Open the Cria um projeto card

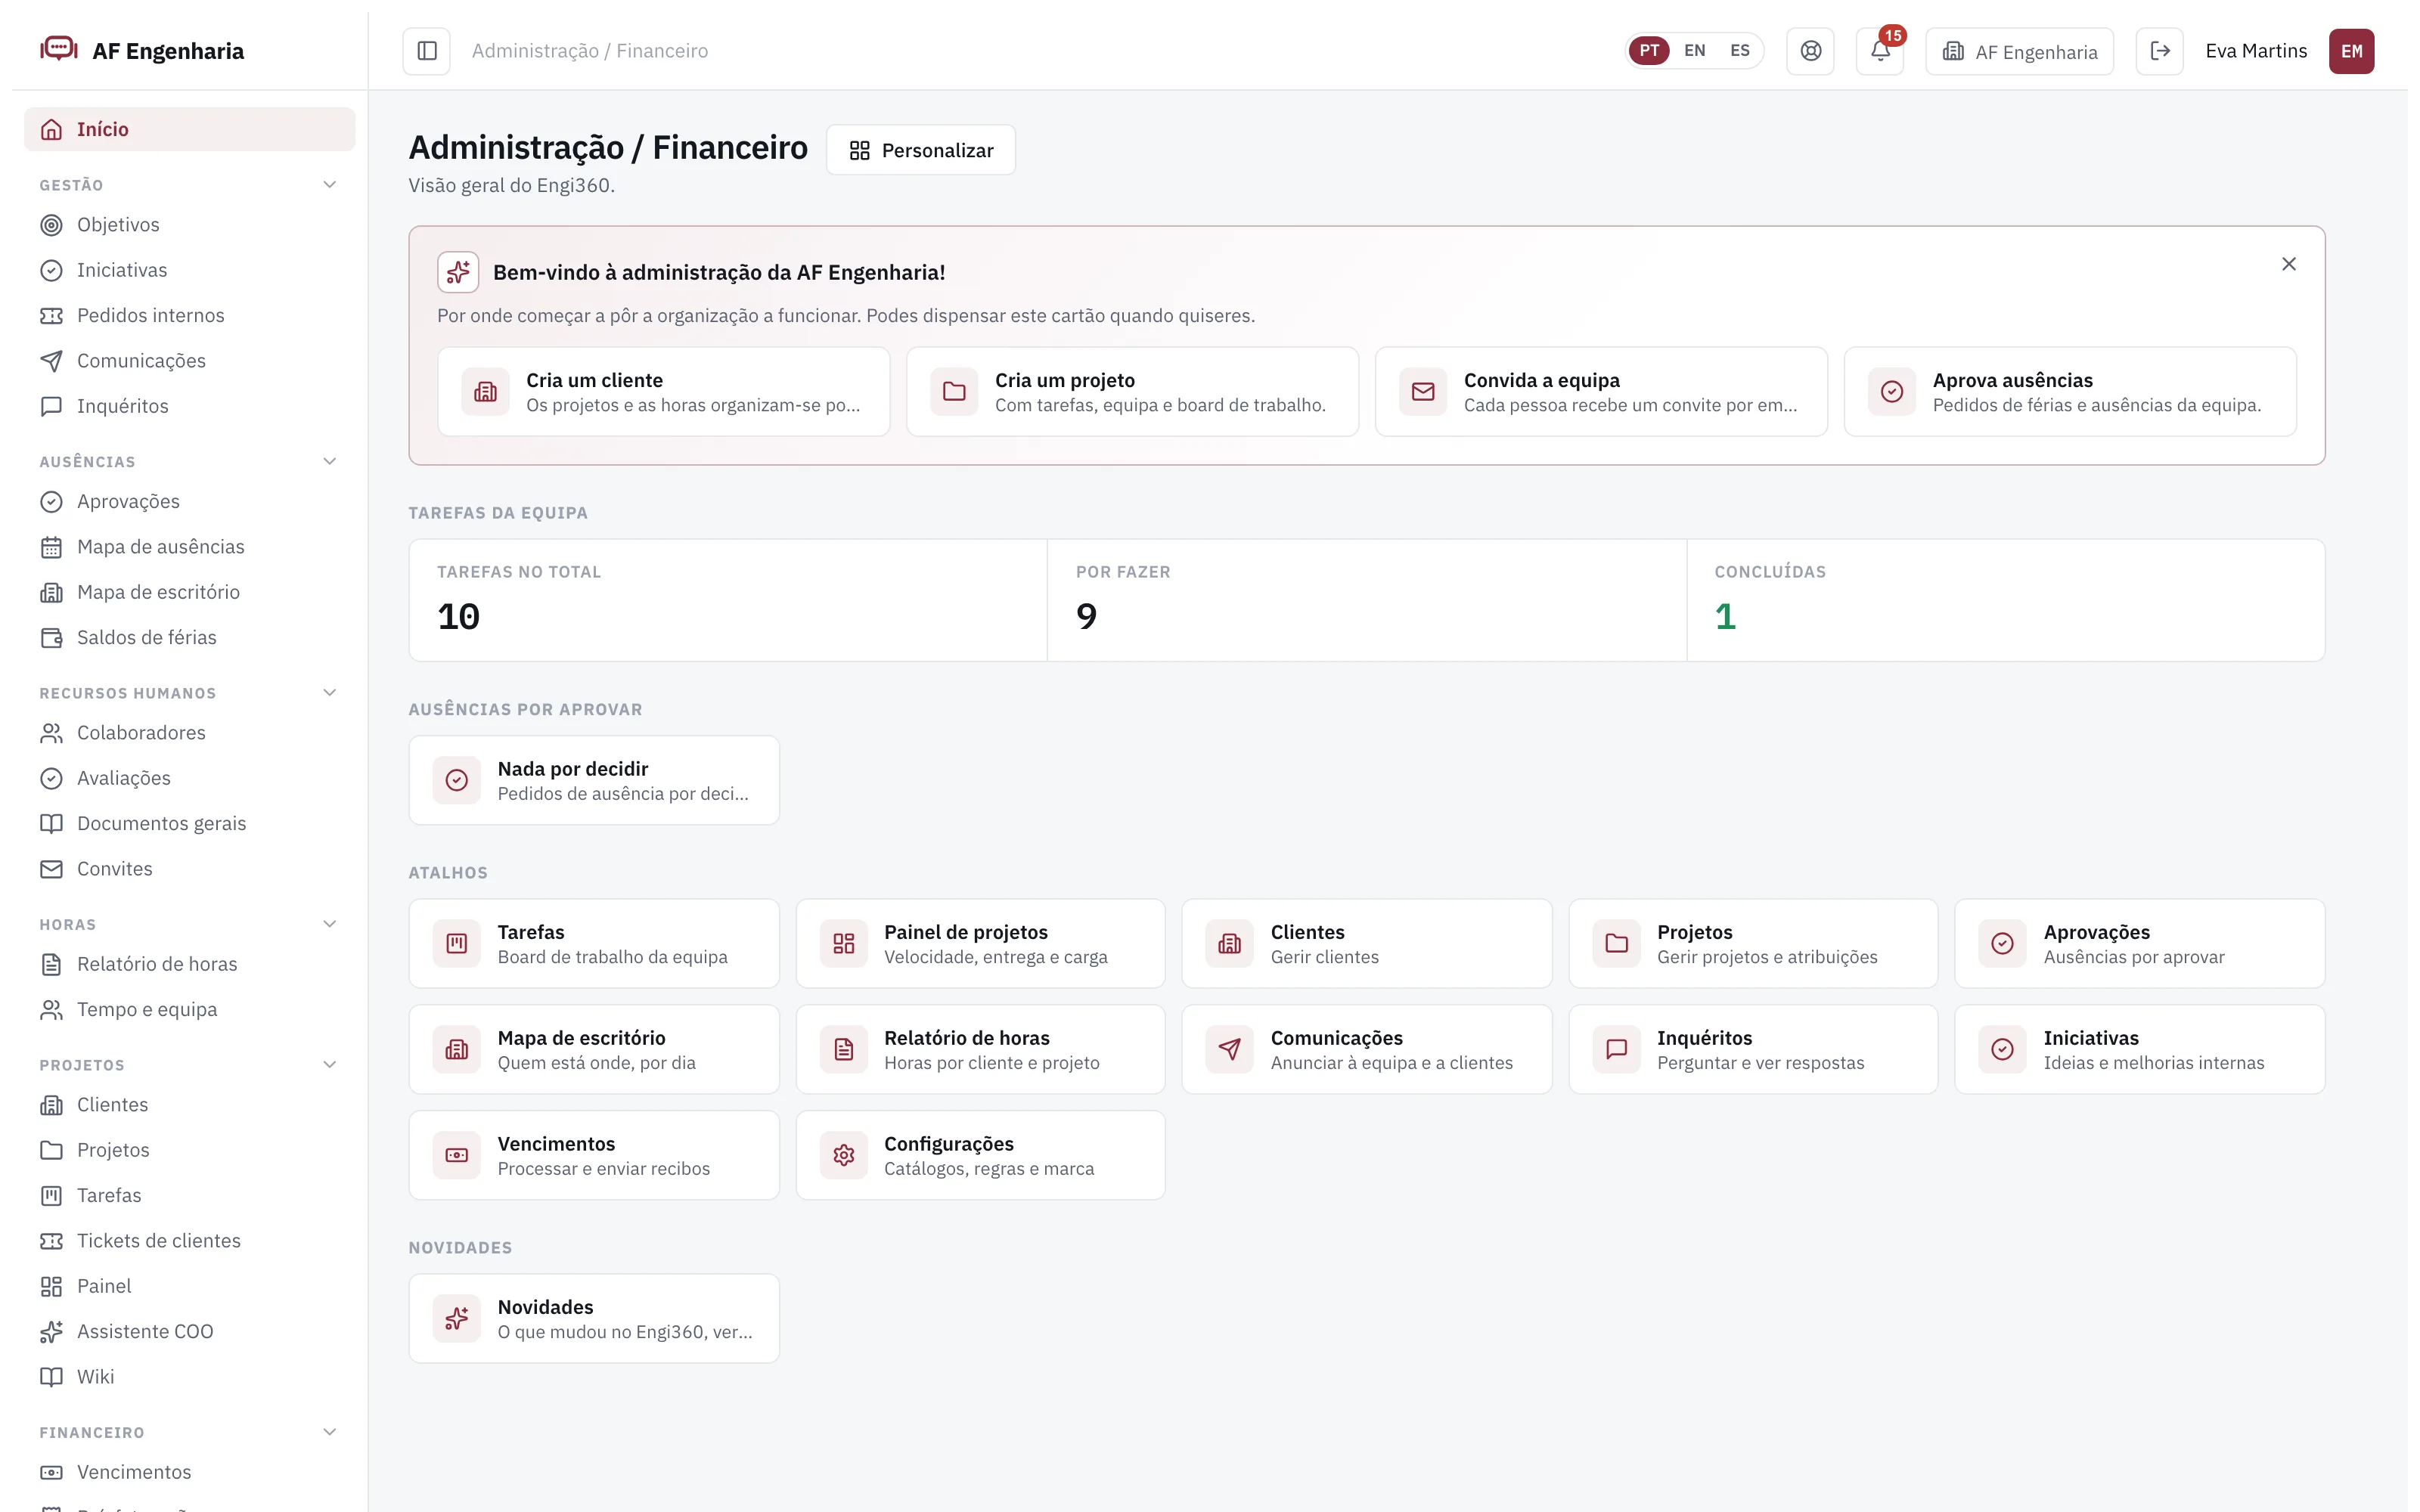(1132, 392)
